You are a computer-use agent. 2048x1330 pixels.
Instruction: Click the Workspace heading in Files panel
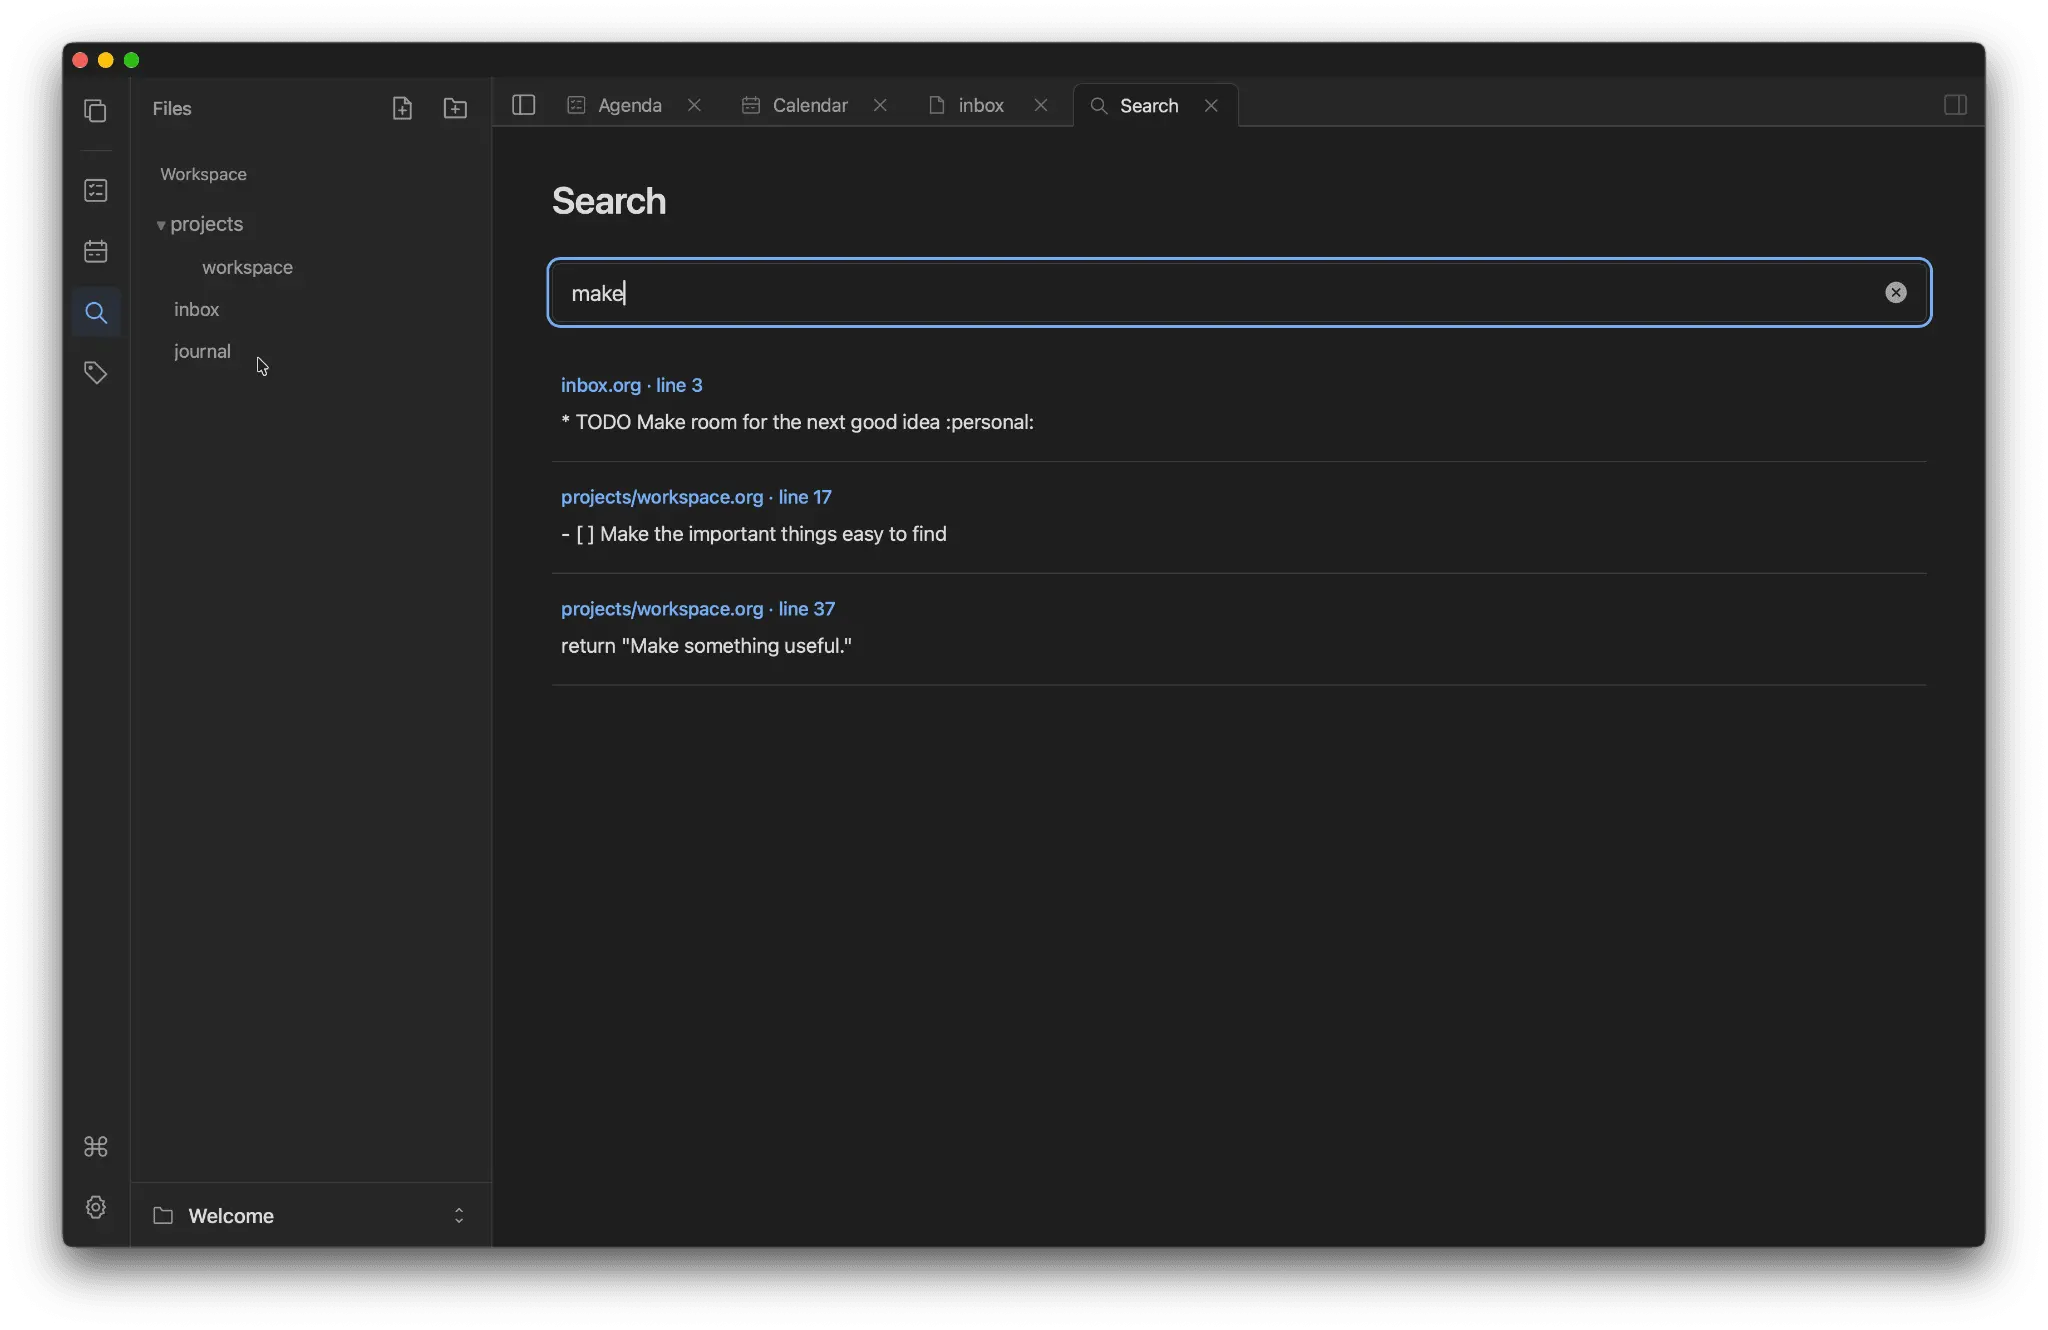pyautogui.click(x=203, y=174)
